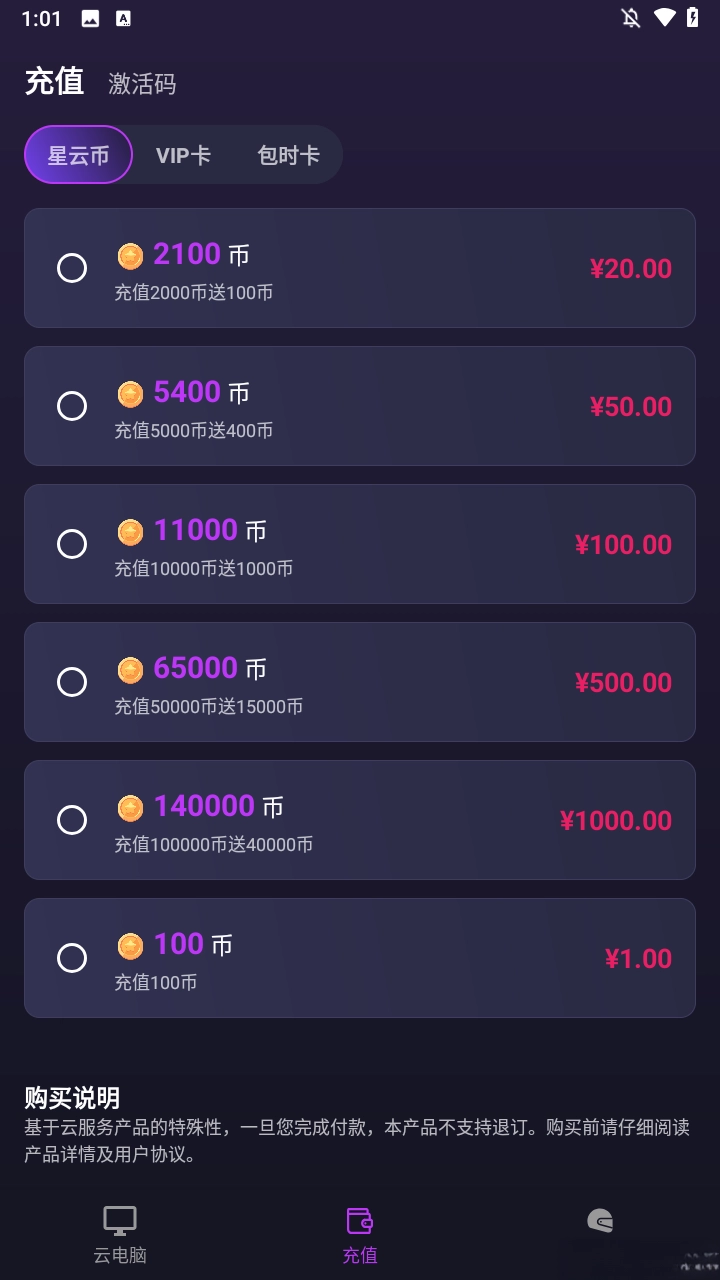Switch to the VIP卡 tab
This screenshot has width=720, height=1280.
click(183, 155)
